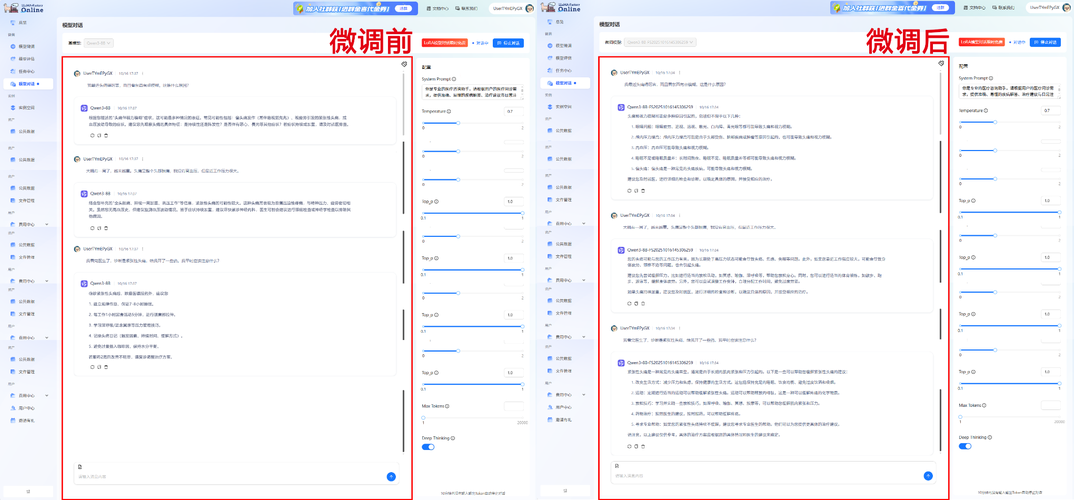Open 文档中心 in the 微调前 window header

(x=439, y=8)
